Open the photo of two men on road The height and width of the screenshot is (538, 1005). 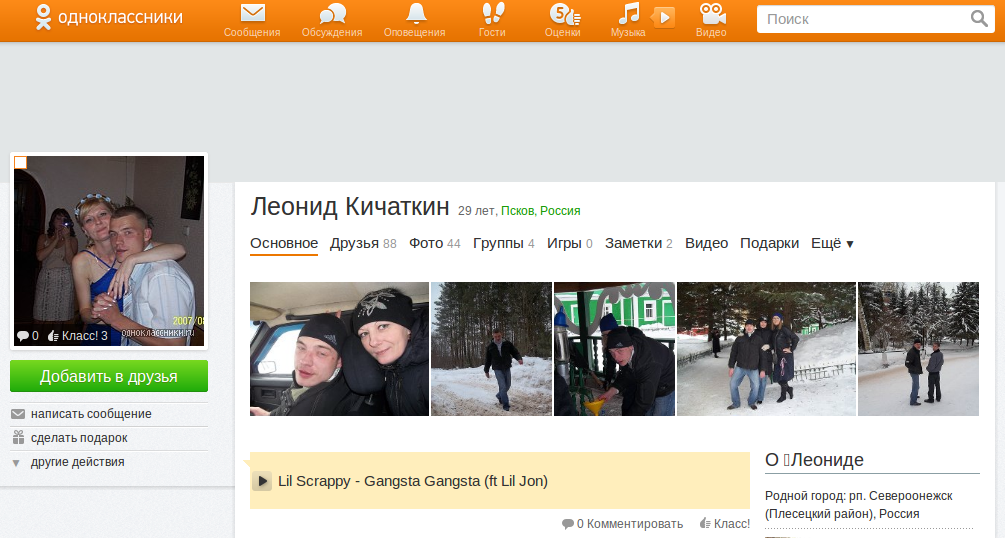tap(918, 349)
